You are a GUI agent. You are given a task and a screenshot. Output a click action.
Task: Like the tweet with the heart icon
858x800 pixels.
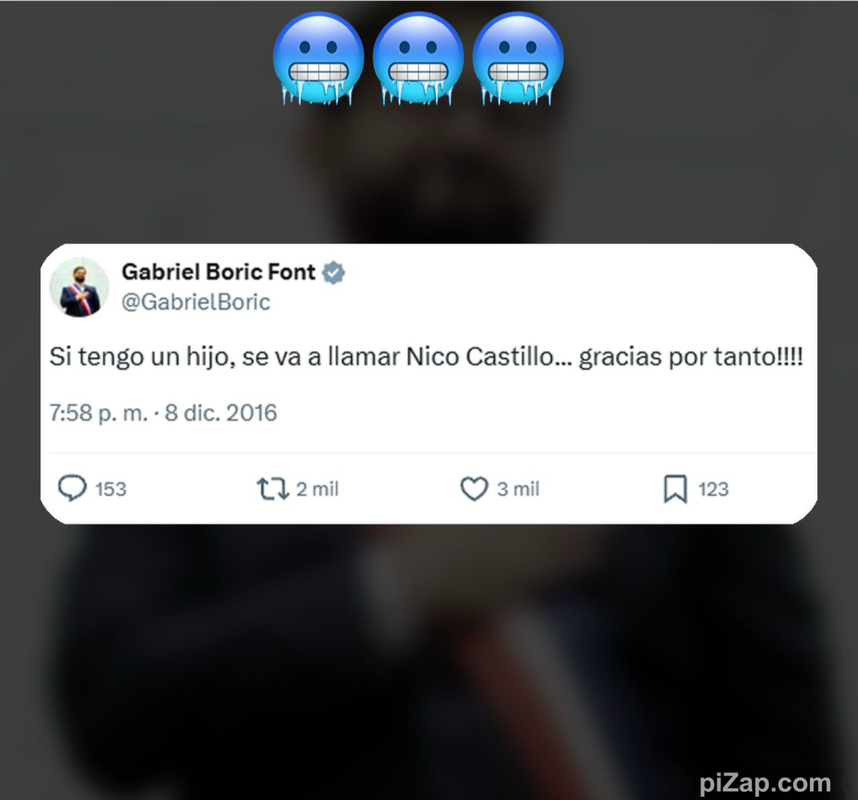474,489
